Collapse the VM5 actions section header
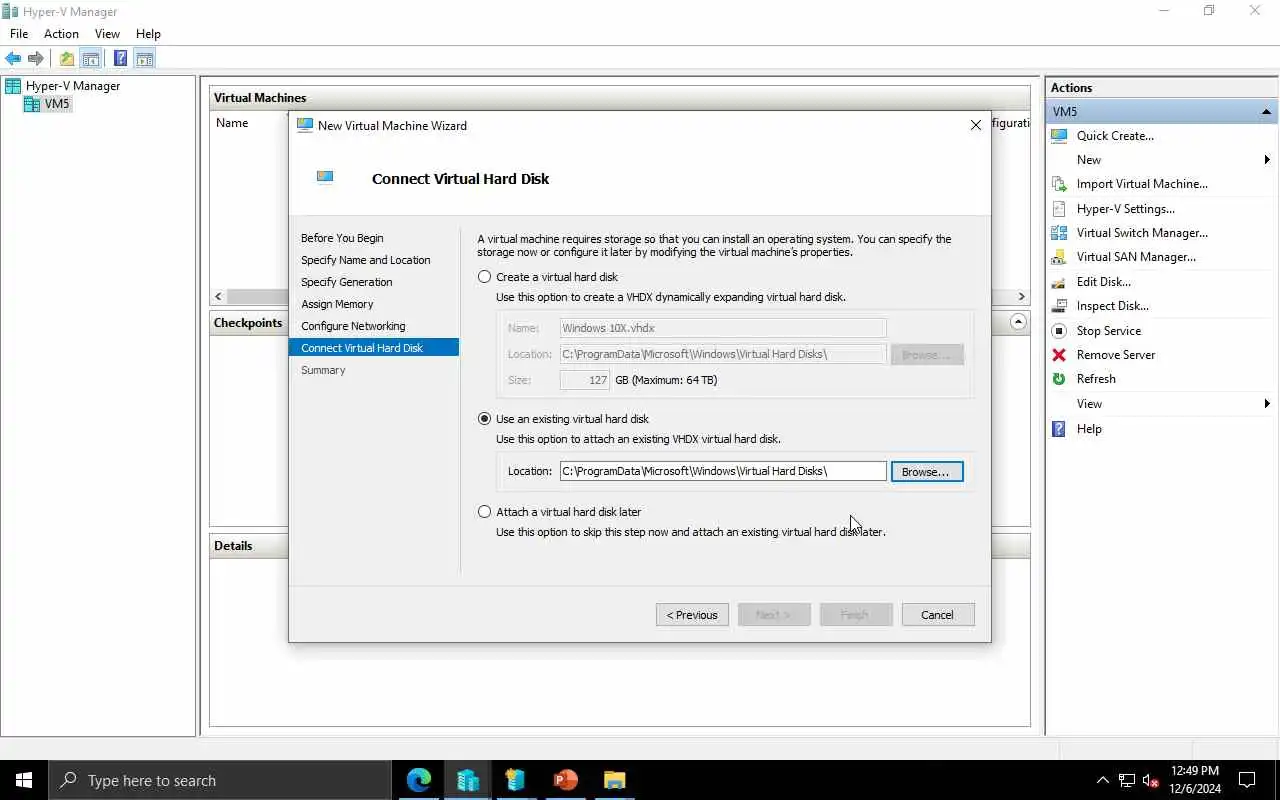This screenshot has width=1280, height=800. pos(1266,112)
